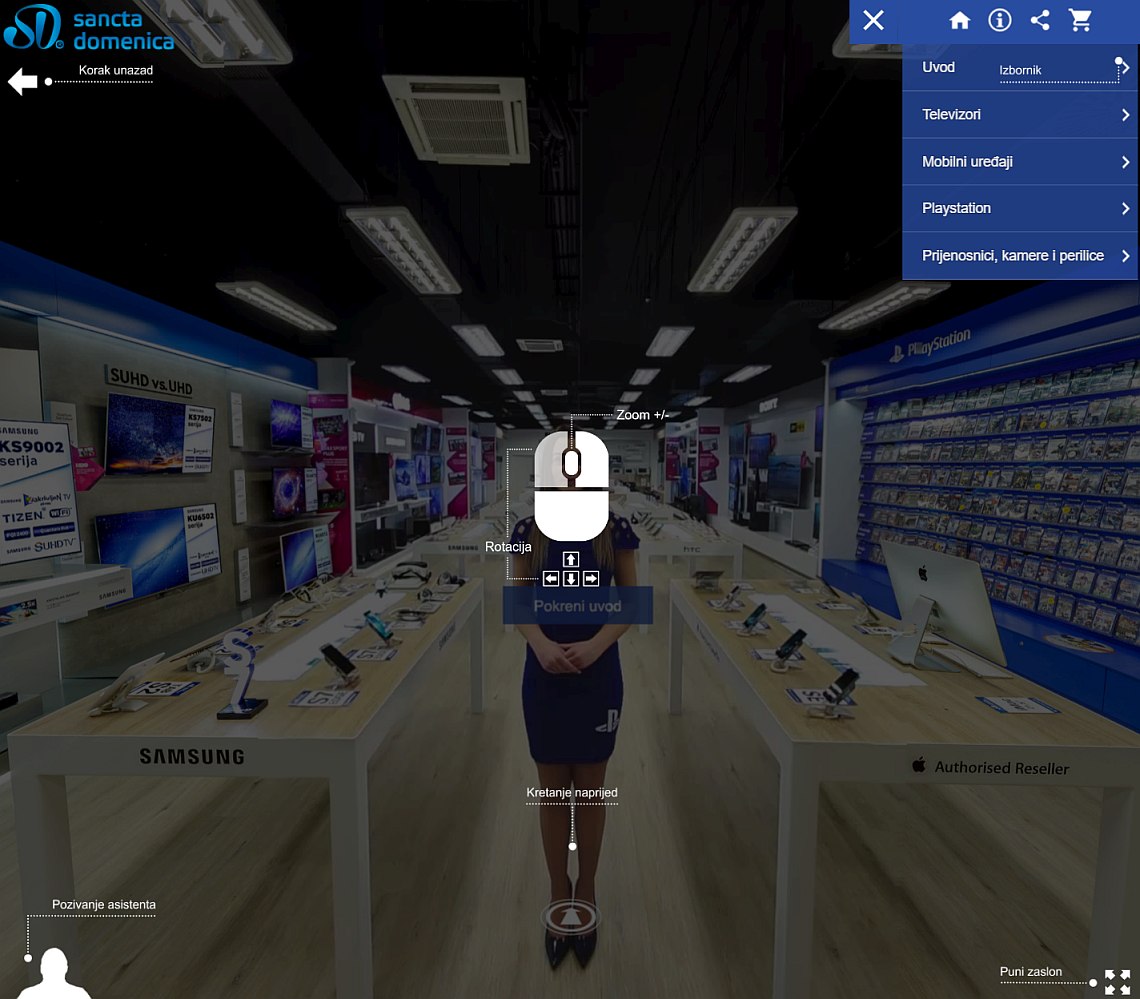The image size is (1140, 999).
Task: Click the Korak unazad label
Action: (116, 71)
